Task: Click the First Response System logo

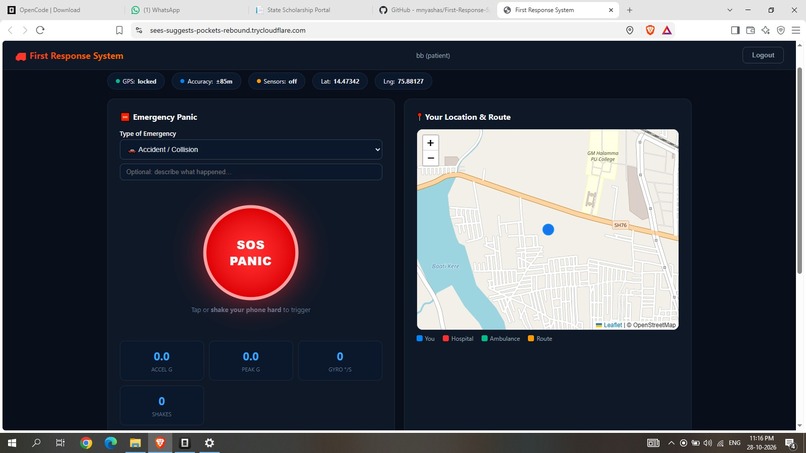Action: (69, 56)
